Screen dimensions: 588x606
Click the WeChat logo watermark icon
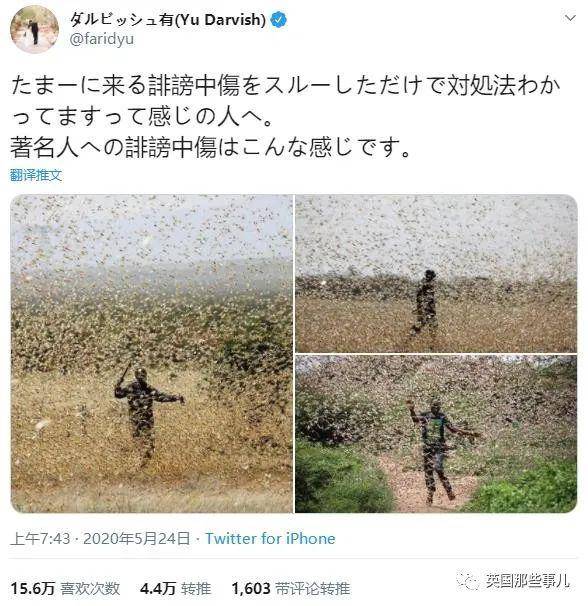(x=468, y=580)
